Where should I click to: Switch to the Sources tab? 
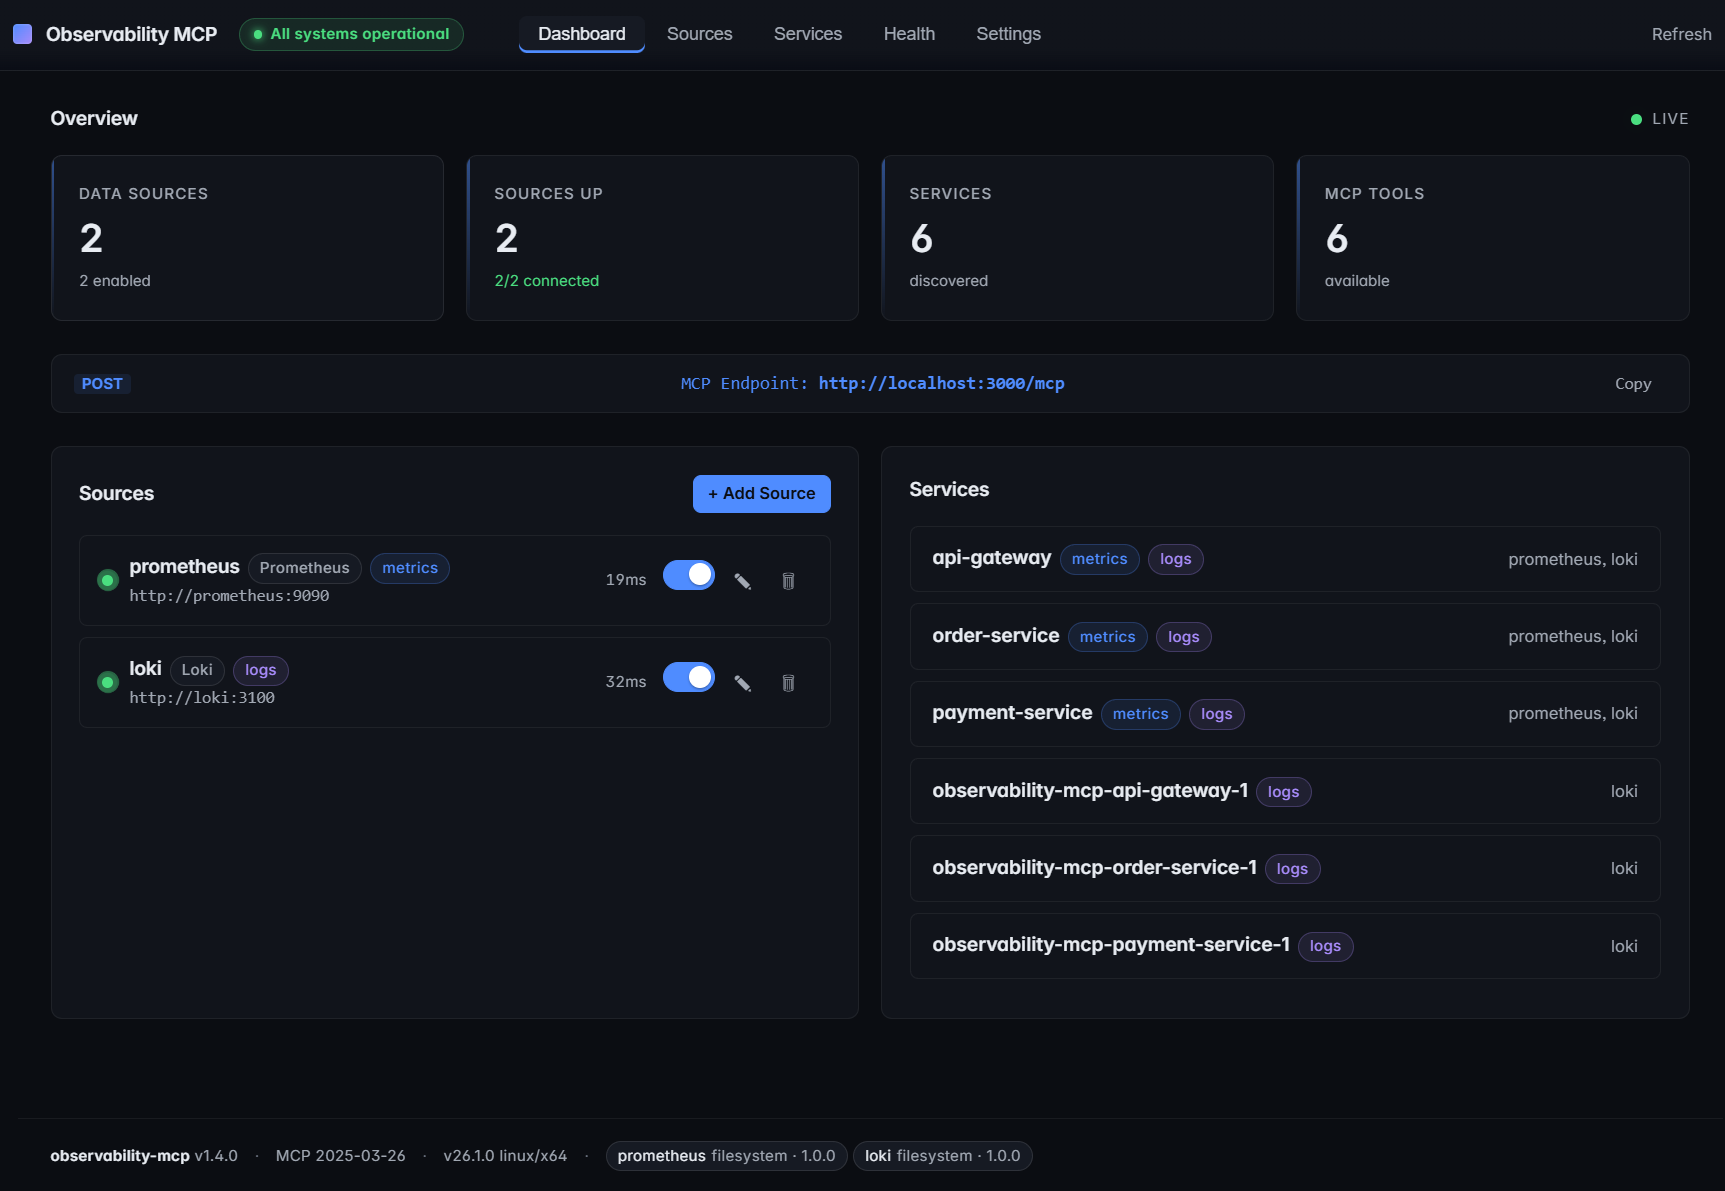click(x=700, y=34)
